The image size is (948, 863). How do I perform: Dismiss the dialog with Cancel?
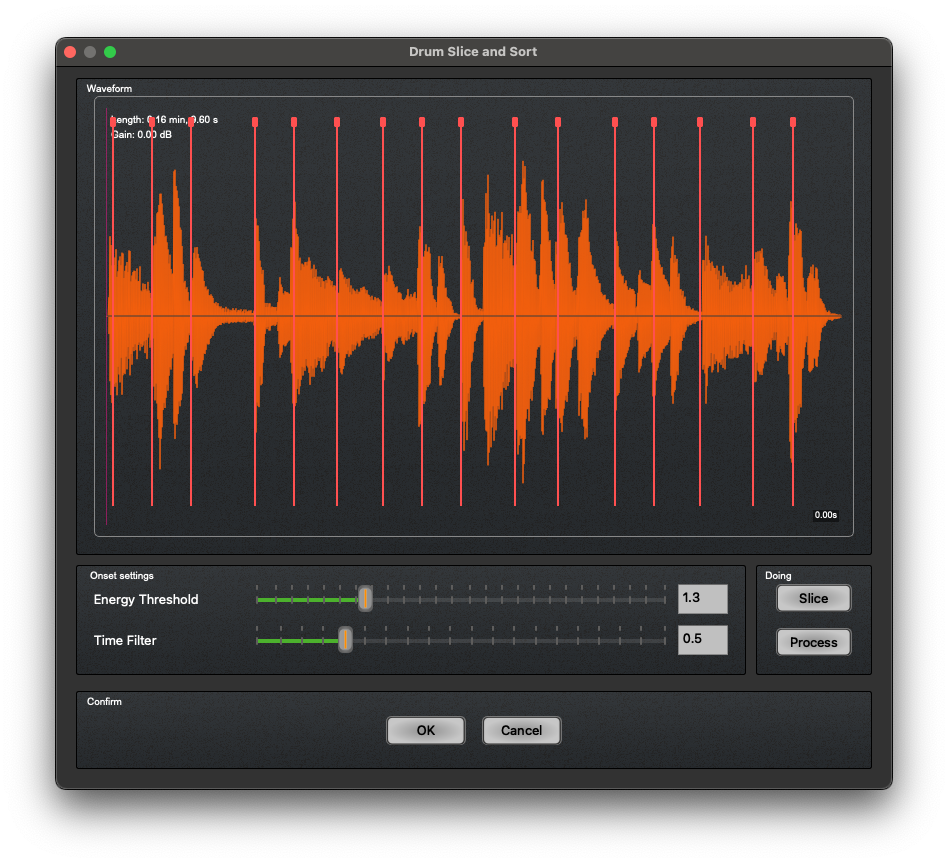(x=521, y=730)
